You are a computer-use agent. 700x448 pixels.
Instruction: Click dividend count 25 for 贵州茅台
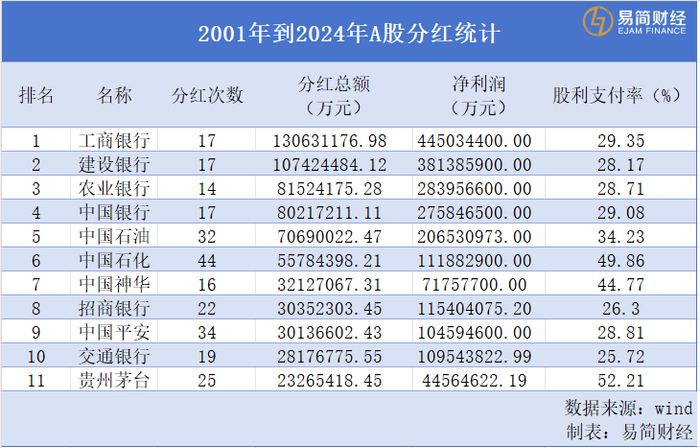(x=207, y=381)
